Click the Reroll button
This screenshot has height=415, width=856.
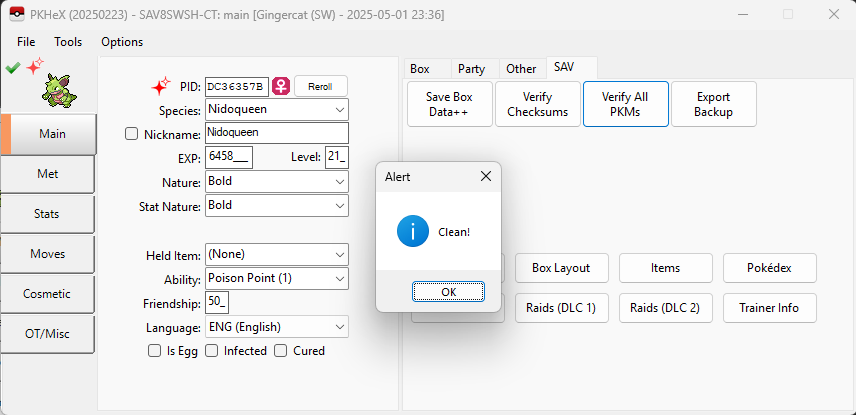320,86
